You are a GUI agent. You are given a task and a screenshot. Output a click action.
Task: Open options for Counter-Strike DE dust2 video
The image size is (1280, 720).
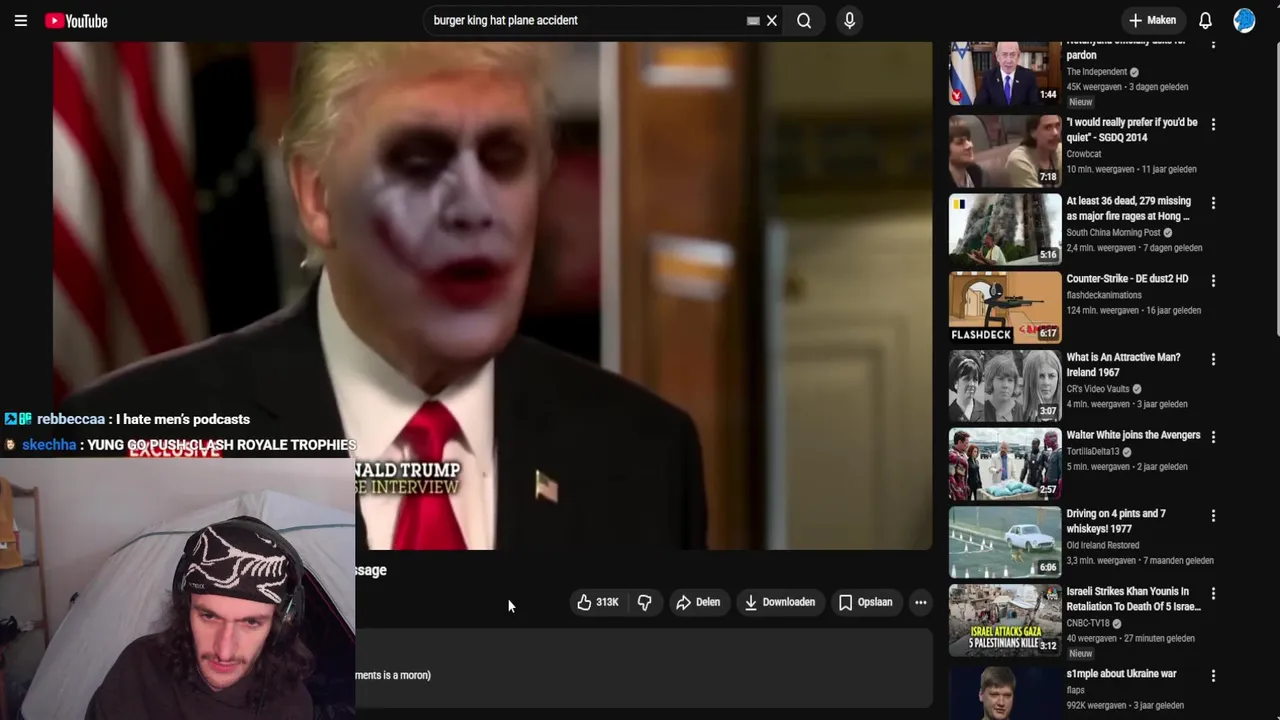[1213, 282]
